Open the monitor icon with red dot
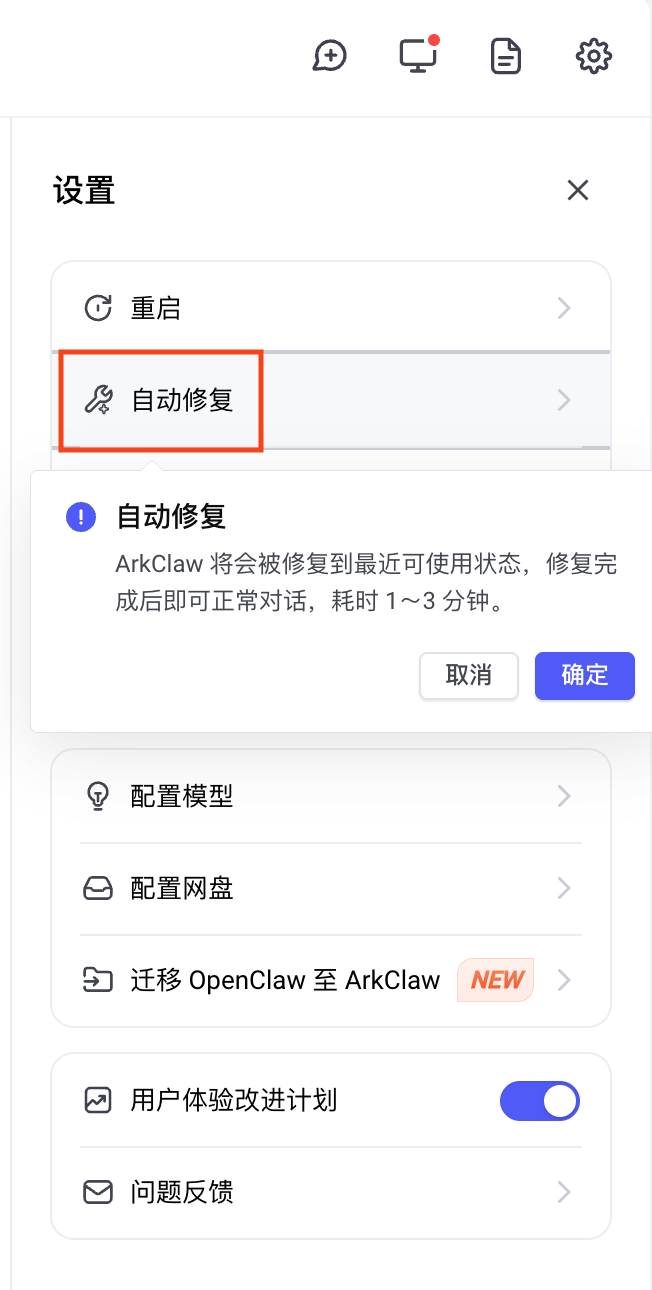The width and height of the screenshot is (652, 1290). [418, 56]
